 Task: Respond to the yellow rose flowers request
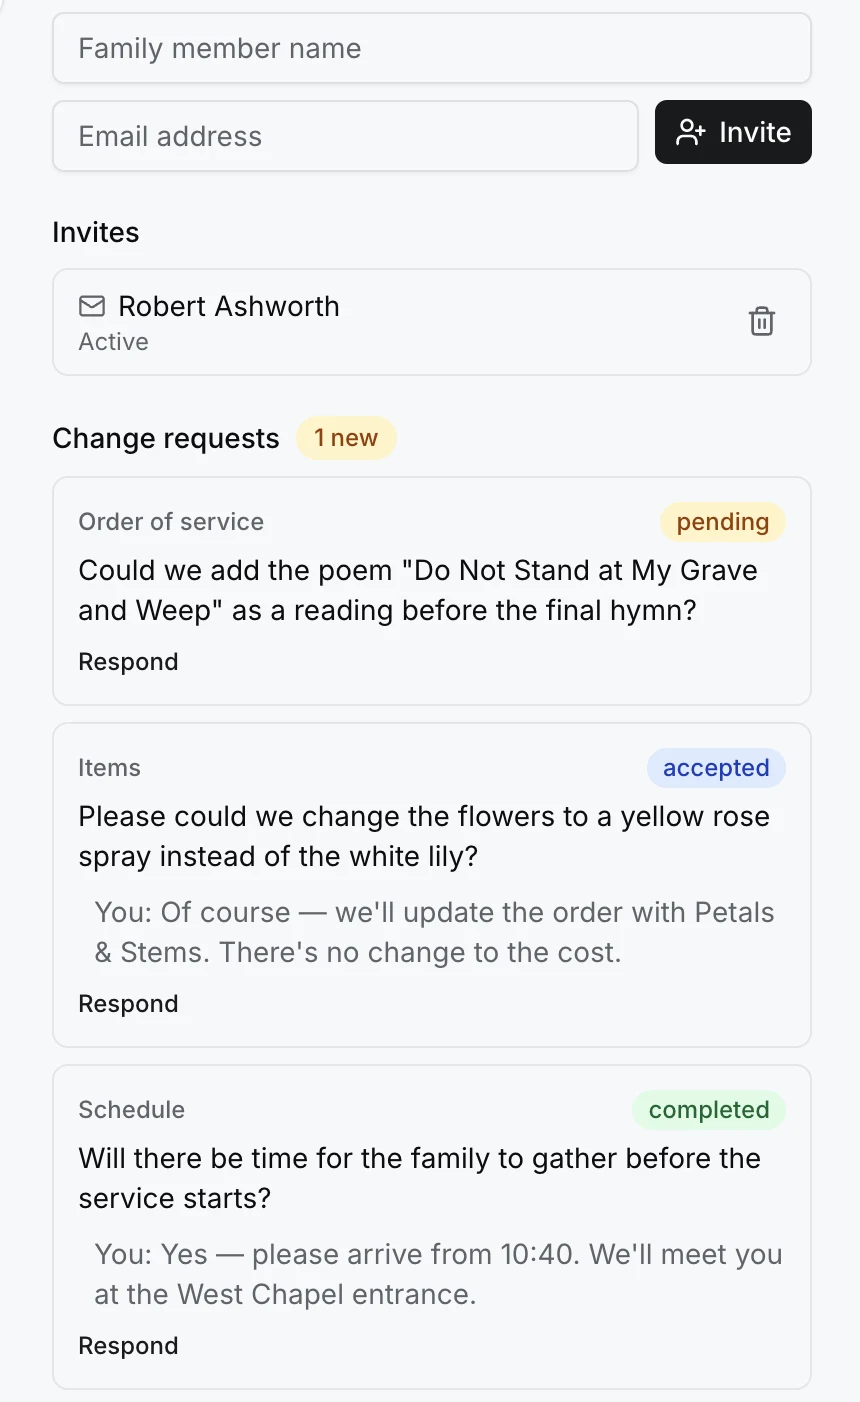(x=128, y=1004)
